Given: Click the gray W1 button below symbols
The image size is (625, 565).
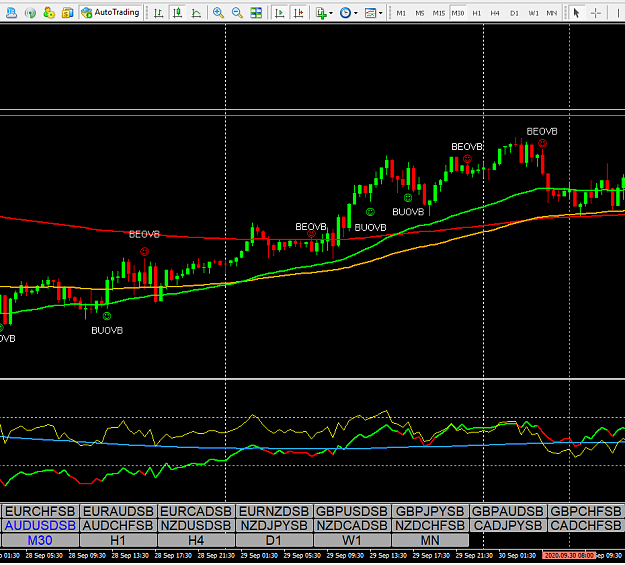Looking at the screenshot, I should tap(352, 540).
